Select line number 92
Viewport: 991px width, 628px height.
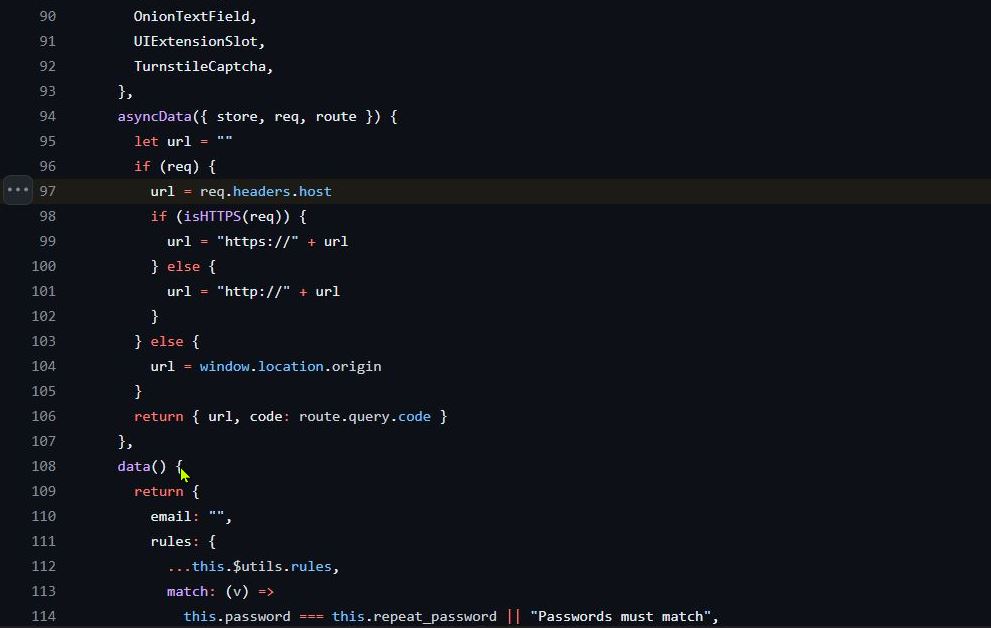click(47, 66)
